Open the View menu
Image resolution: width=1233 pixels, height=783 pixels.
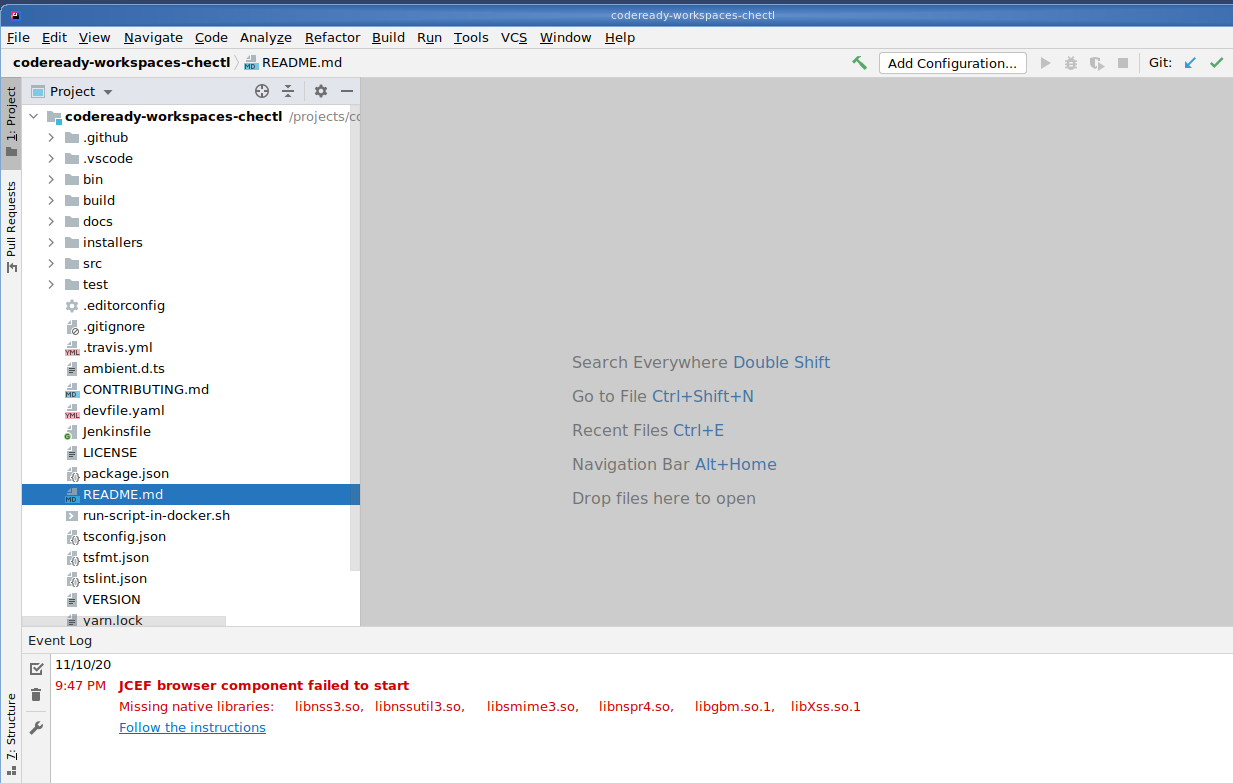pyautogui.click(x=94, y=37)
